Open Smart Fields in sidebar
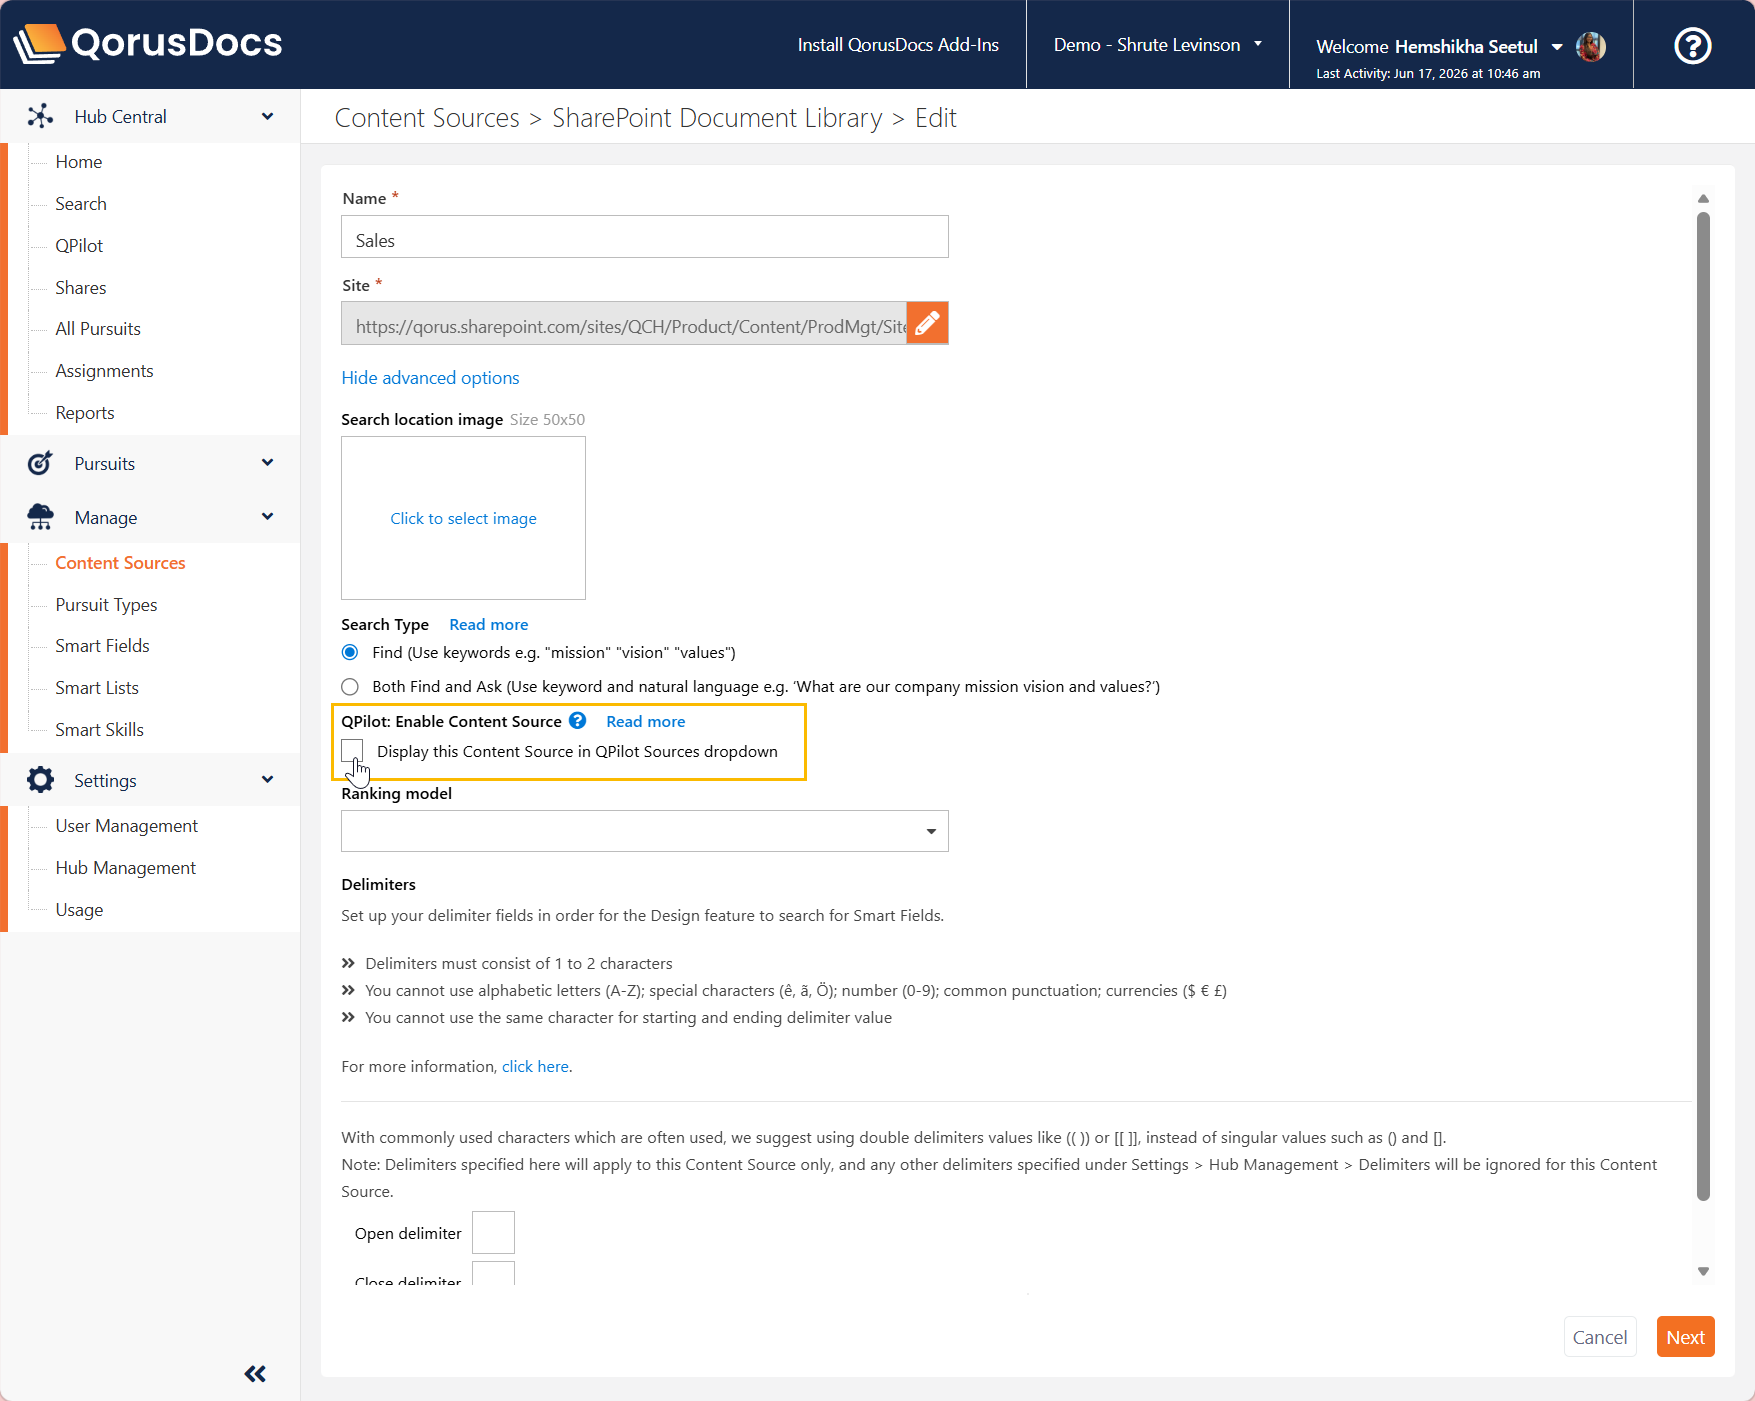The width and height of the screenshot is (1755, 1401). [102, 646]
